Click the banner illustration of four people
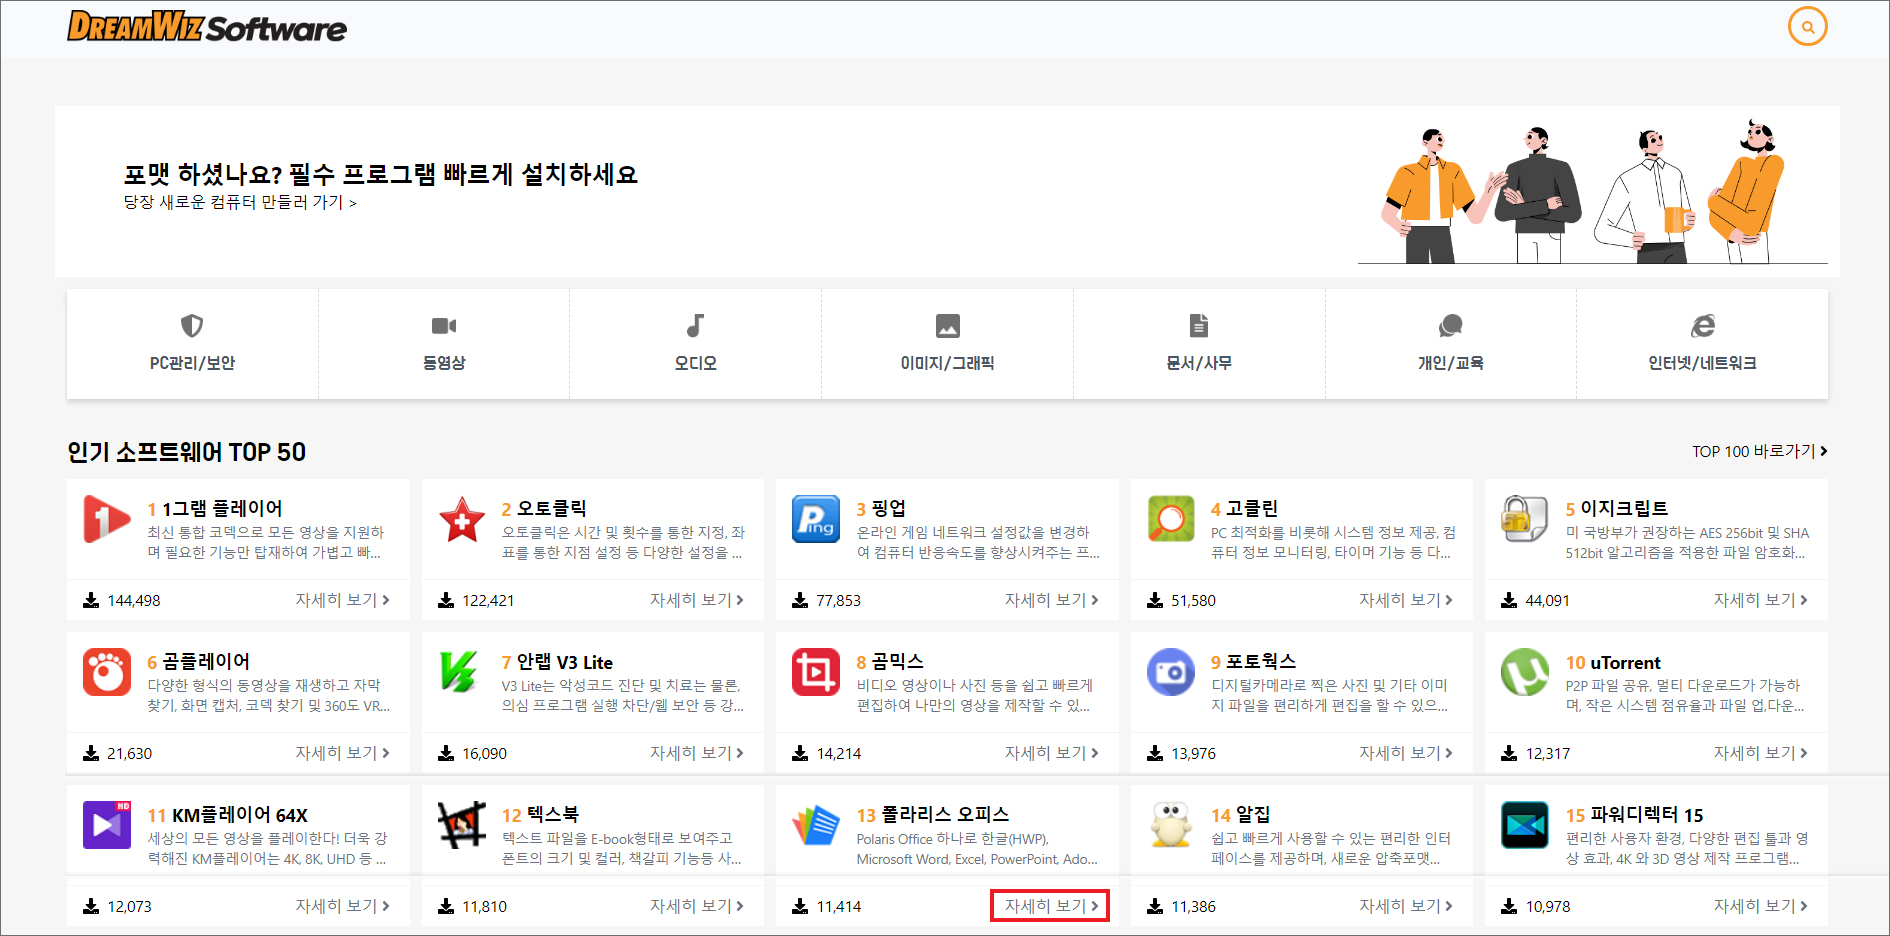The image size is (1890, 936). [x=1592, y=192]
